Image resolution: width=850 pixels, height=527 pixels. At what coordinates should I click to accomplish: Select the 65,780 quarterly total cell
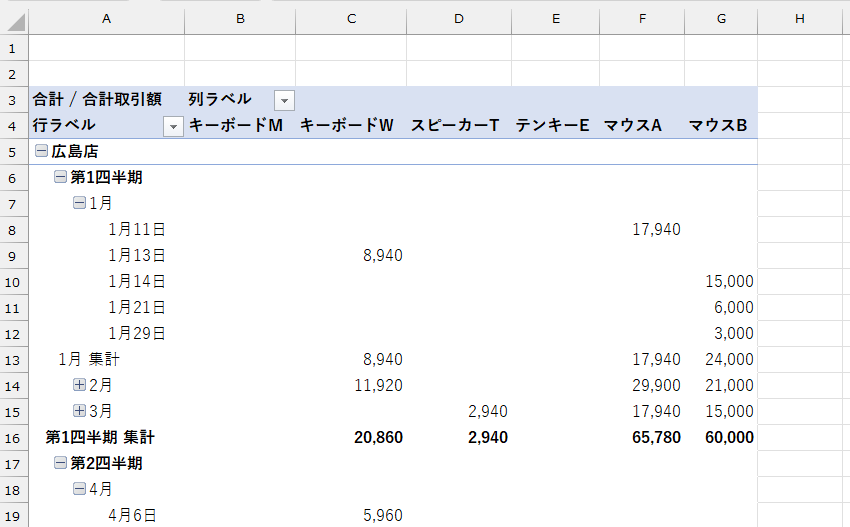656,437
